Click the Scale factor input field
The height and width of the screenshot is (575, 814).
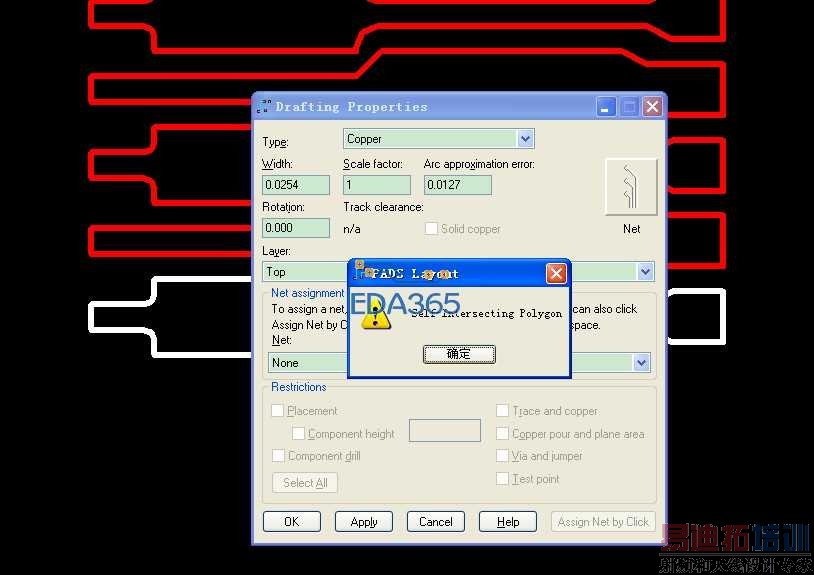(x=377, y=185)
